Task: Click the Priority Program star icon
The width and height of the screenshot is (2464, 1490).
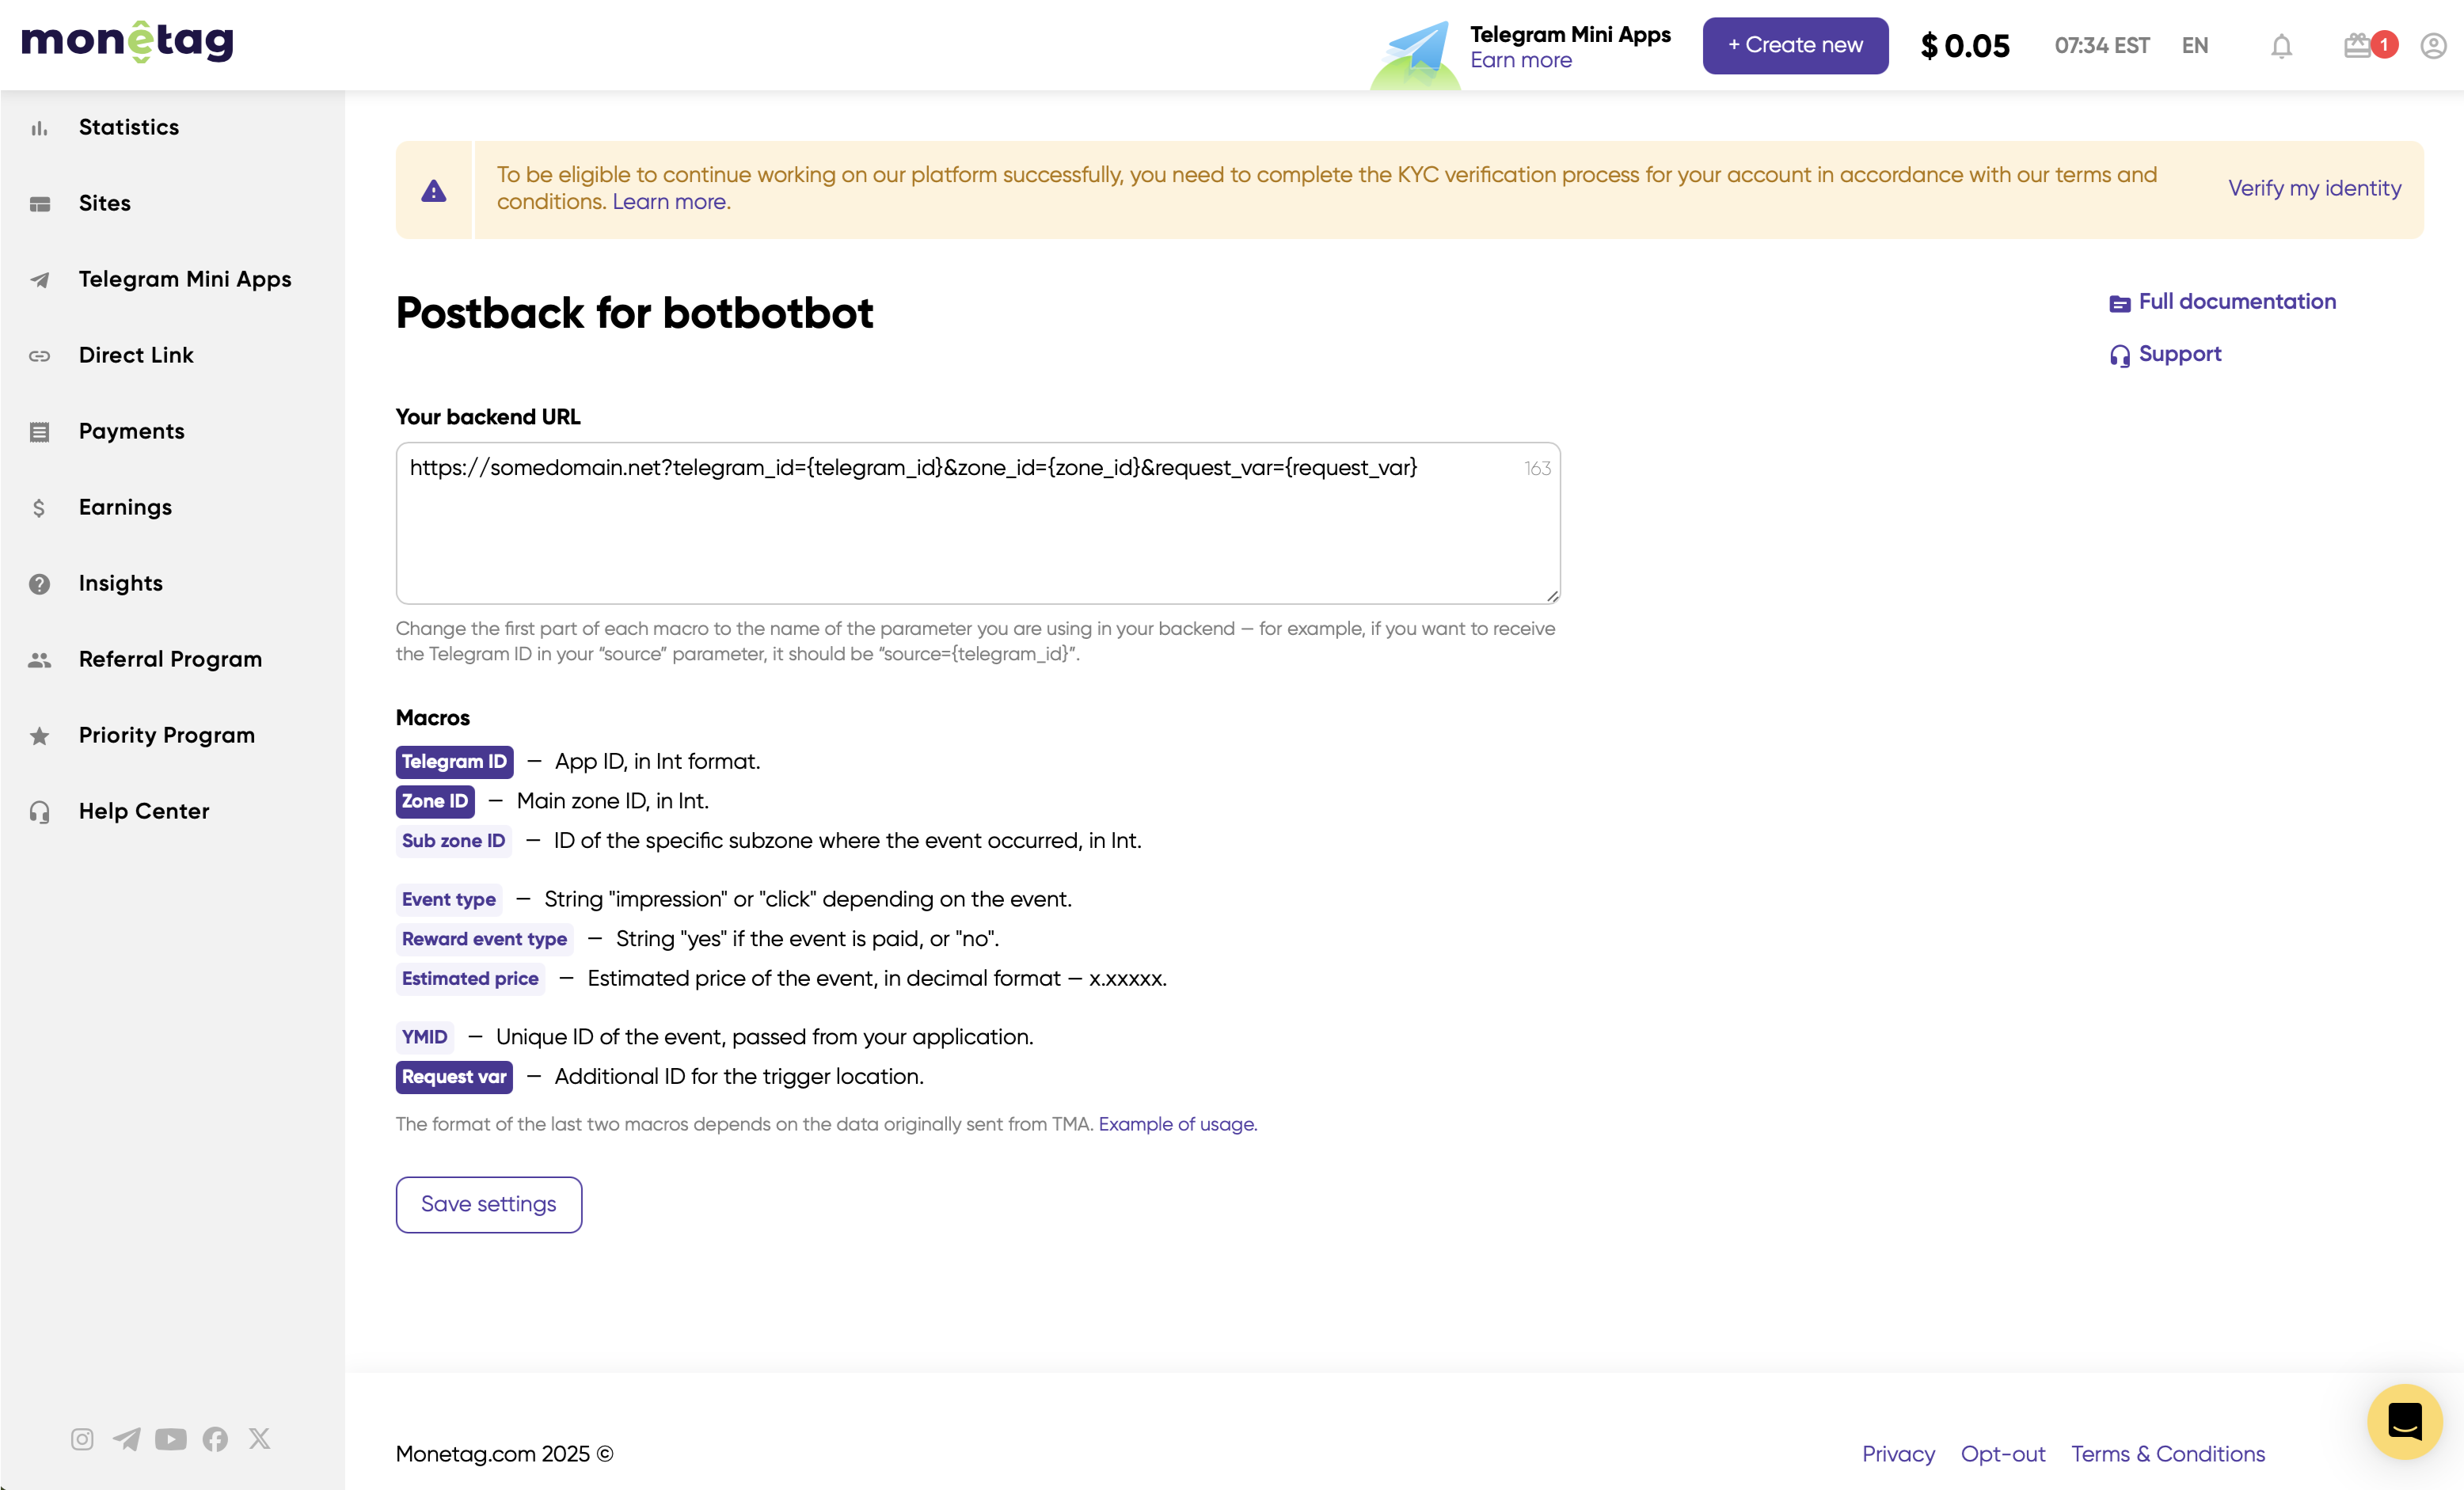Action: coord(39,736)
